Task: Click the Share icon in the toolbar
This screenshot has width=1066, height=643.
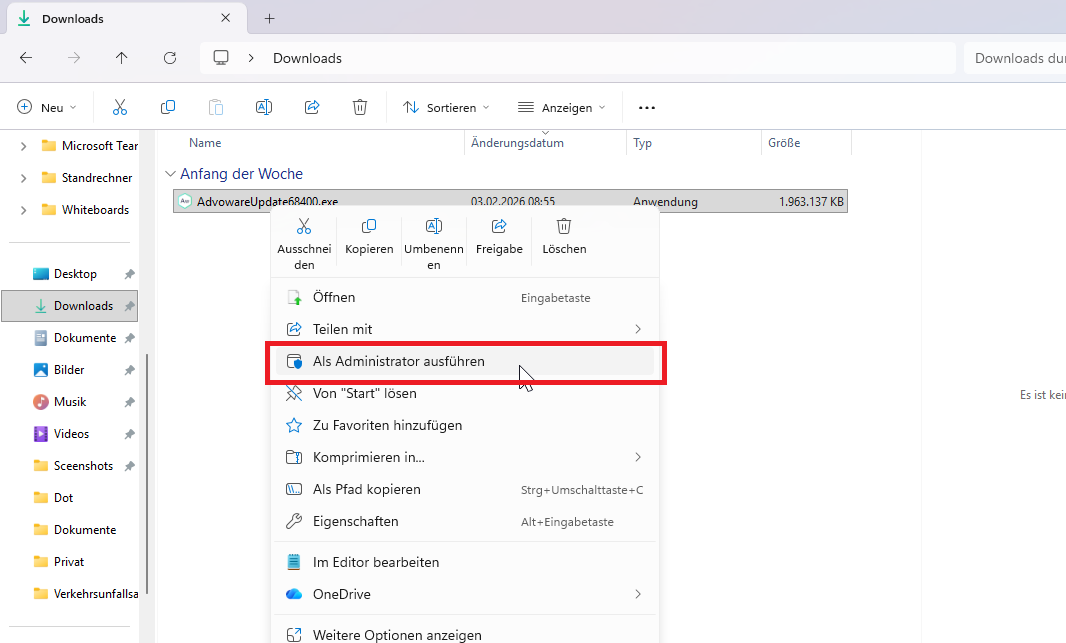Action: [312, 107]
